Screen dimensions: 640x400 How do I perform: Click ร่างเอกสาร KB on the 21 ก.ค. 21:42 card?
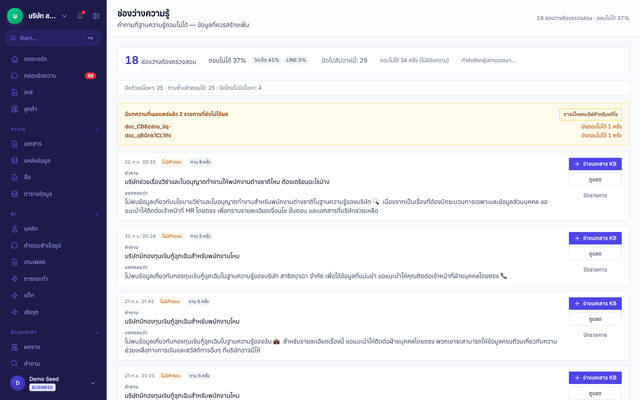click(595, 303)
